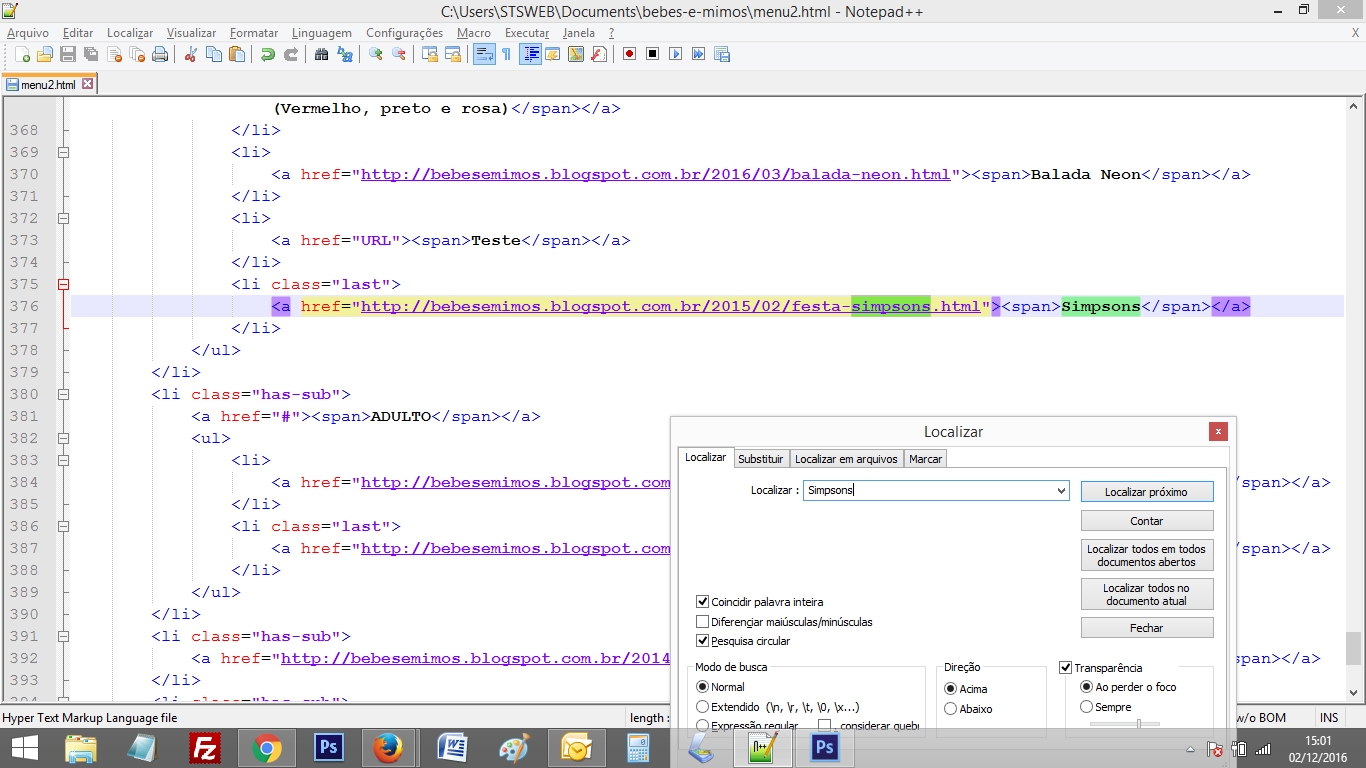
Task: Open FileZilla from the taskbar
Action: 205,748
